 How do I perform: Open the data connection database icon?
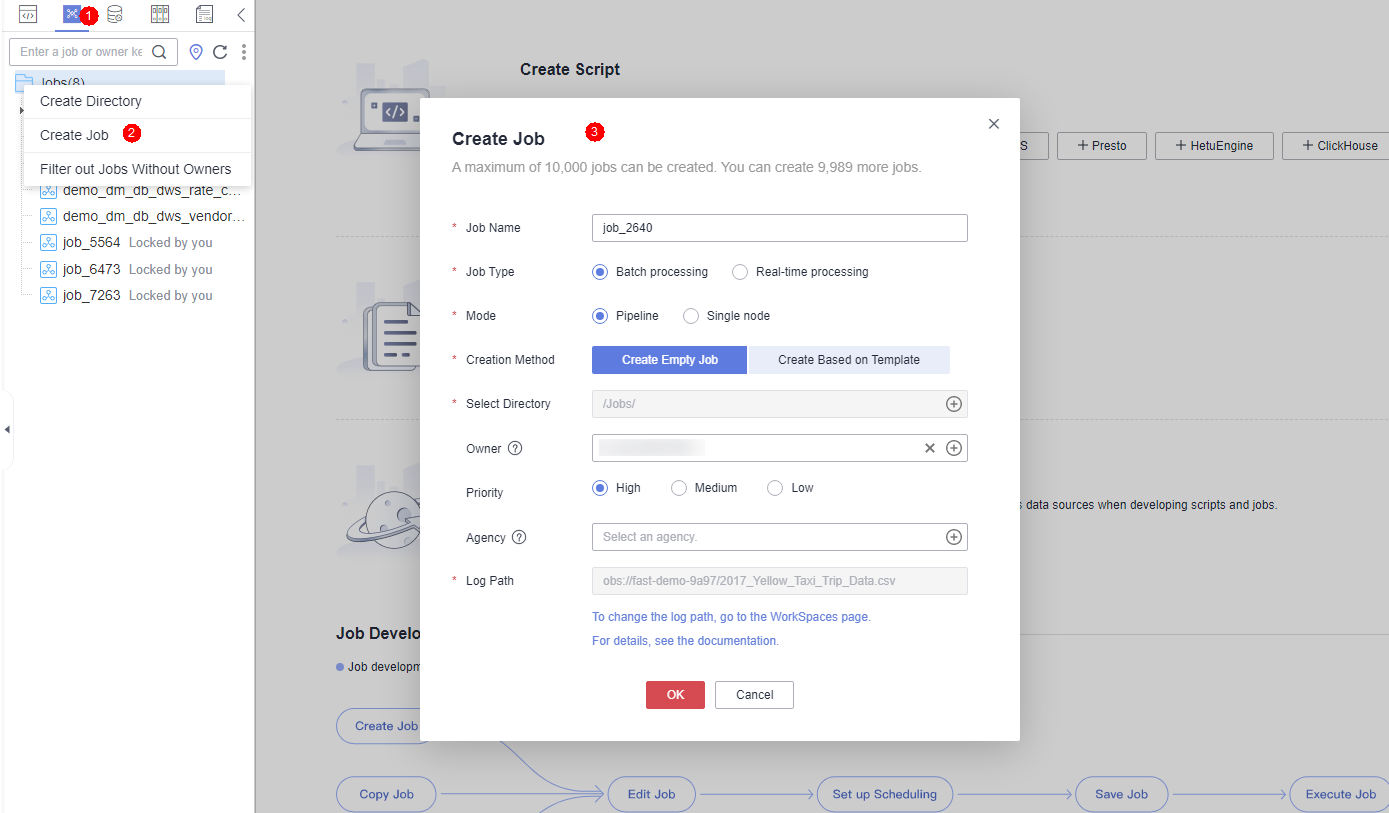115,14
